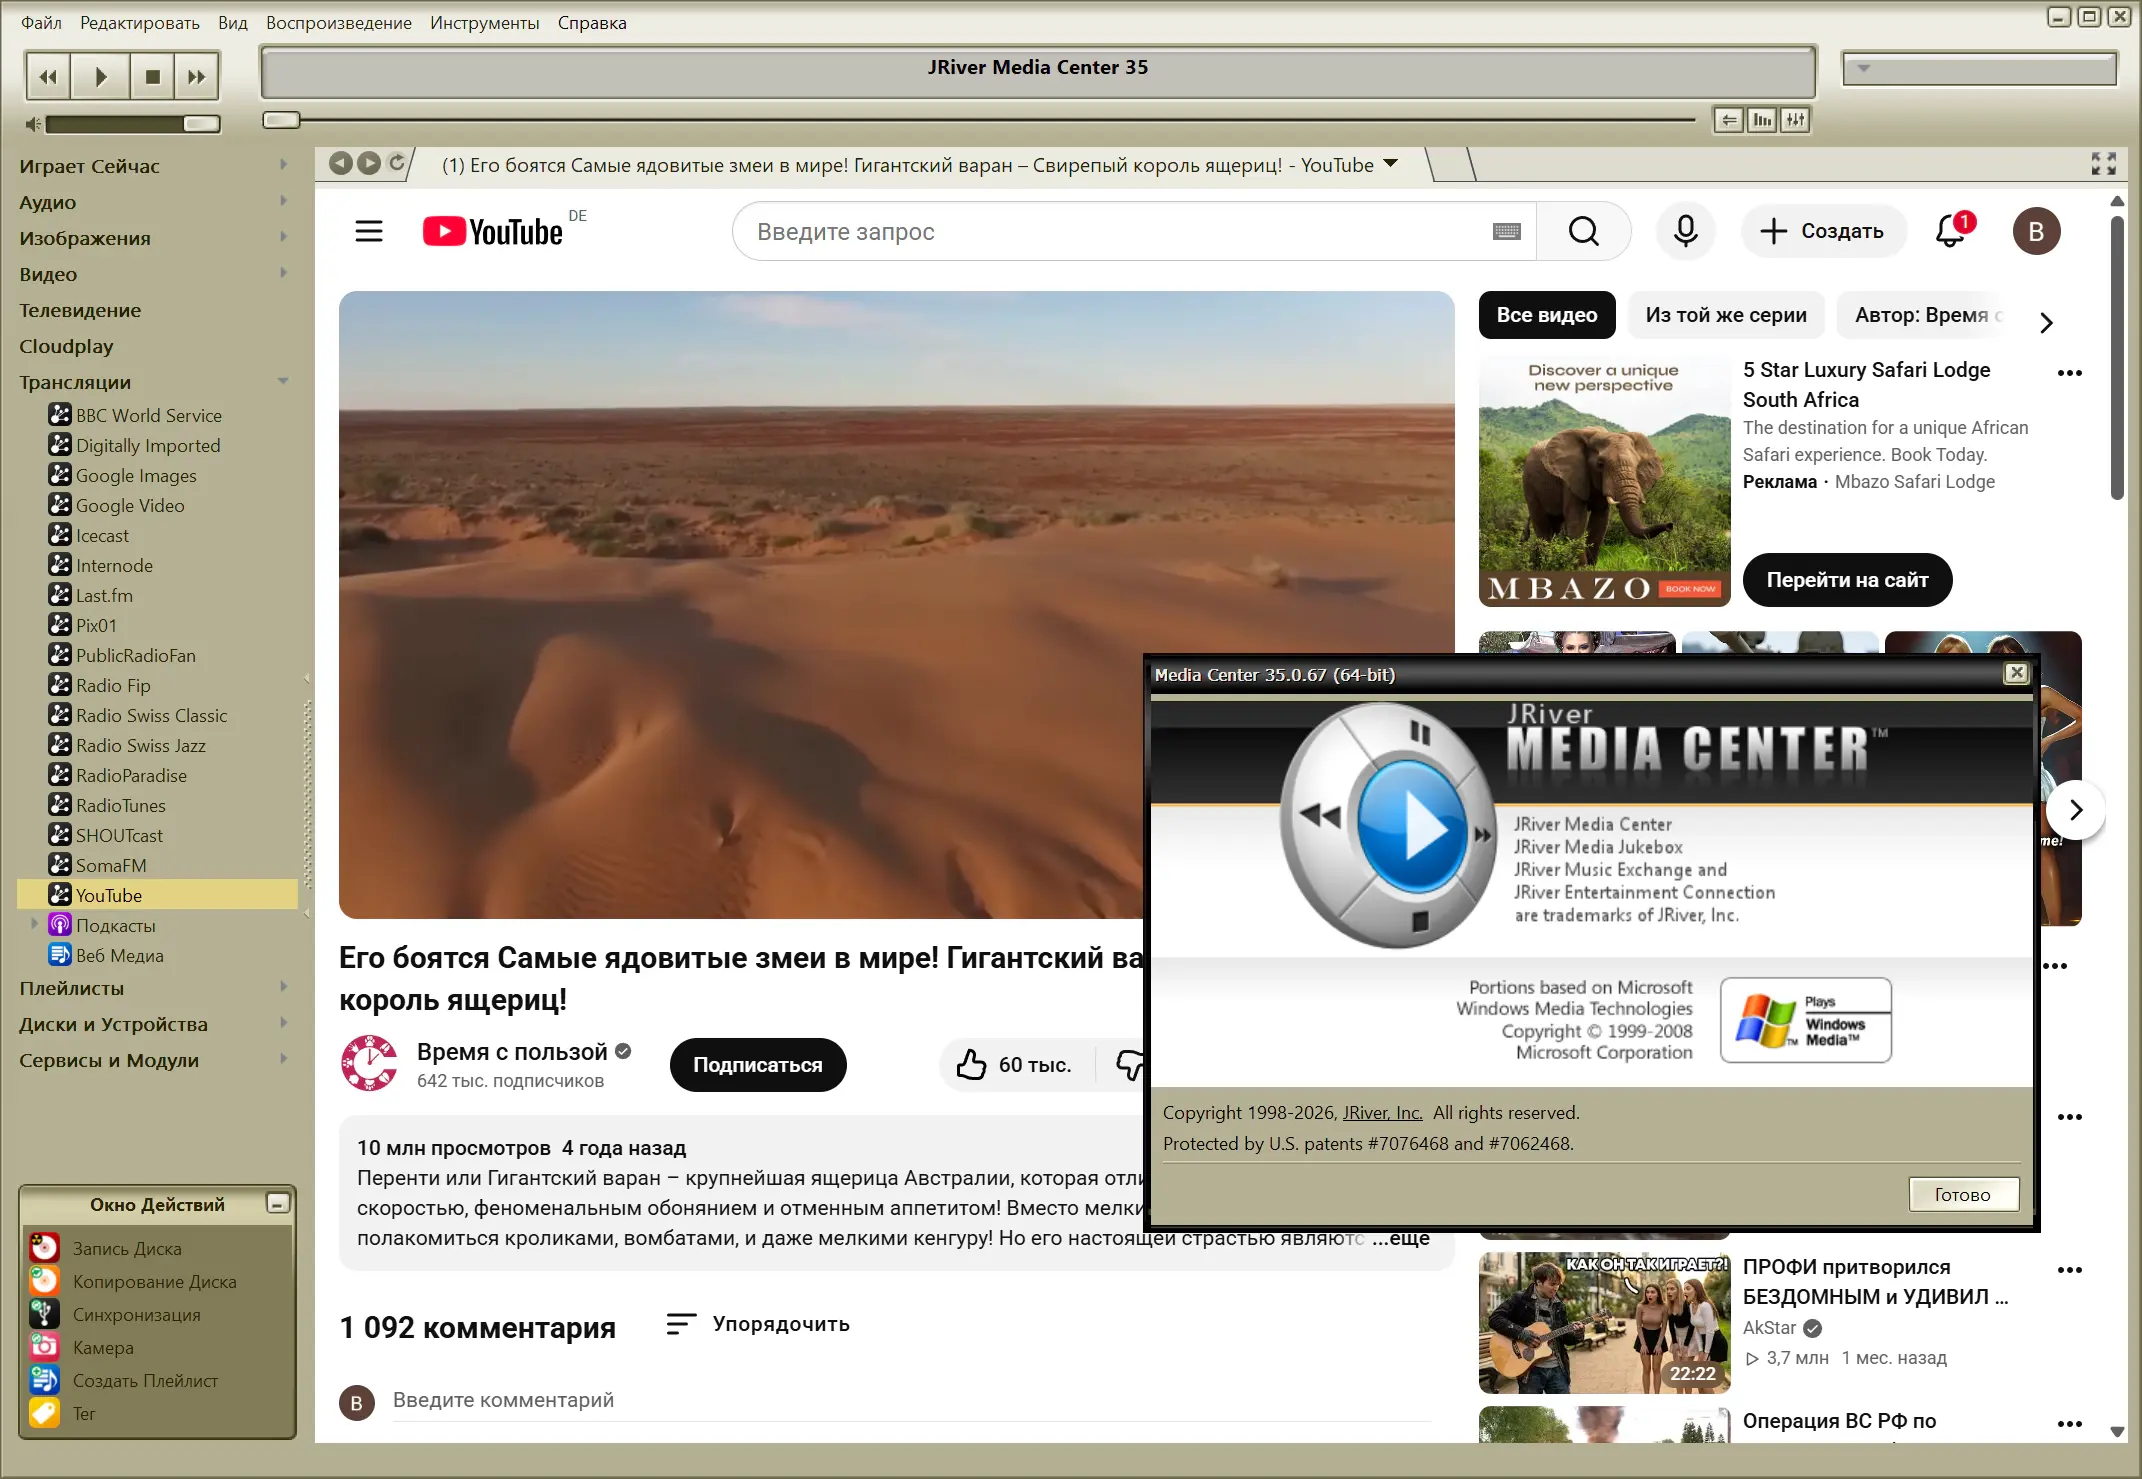Screen dimensions: 2142x1479
Task: Click the browser reload icon
Action: [397, 163]
